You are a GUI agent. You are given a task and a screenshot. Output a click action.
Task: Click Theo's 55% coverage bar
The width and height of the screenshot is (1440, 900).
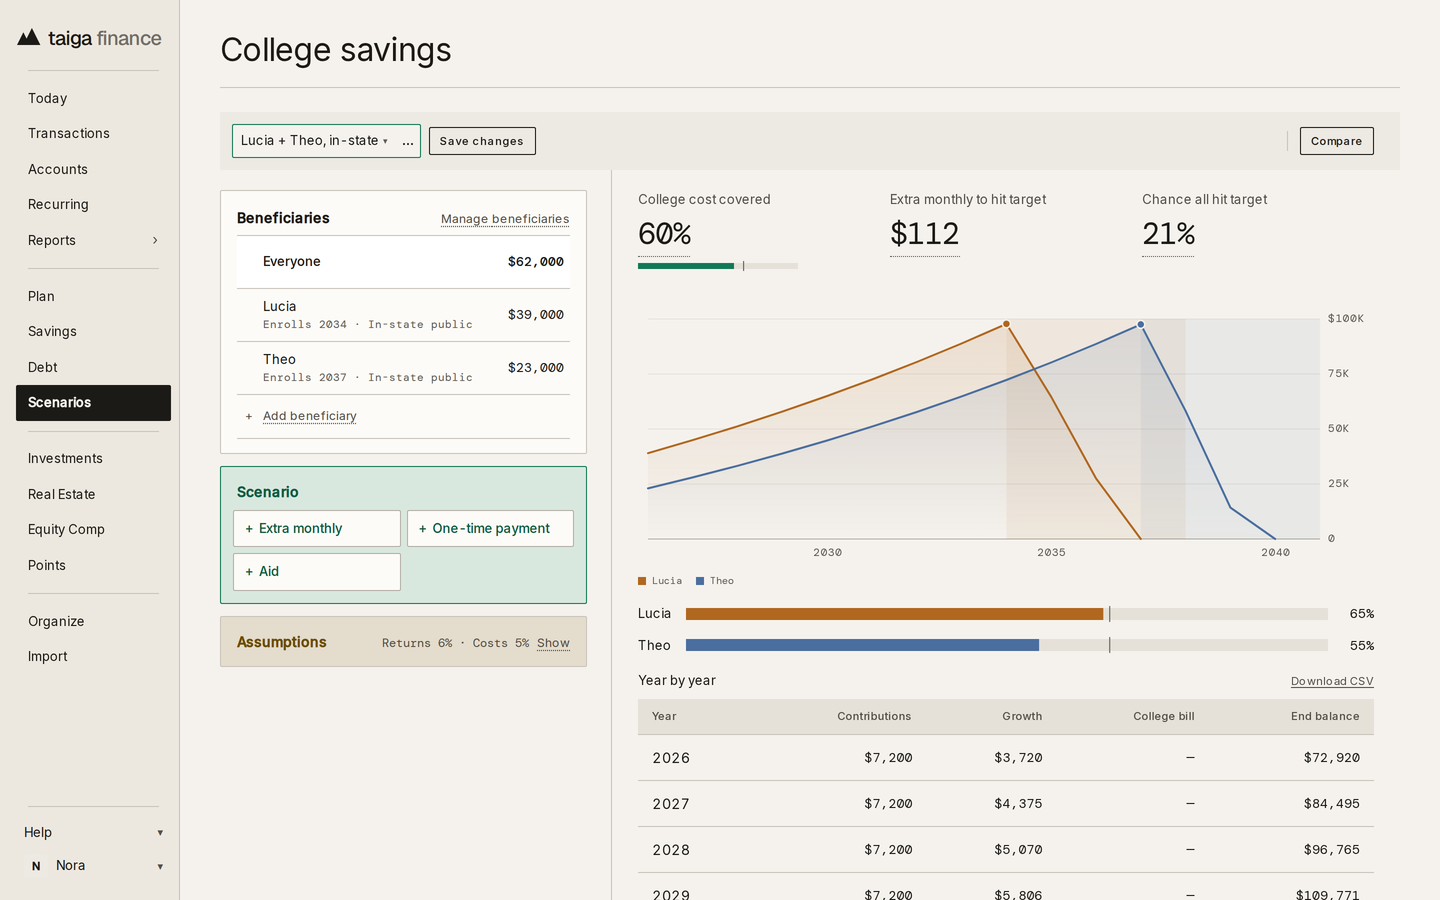pos(1007,645)
